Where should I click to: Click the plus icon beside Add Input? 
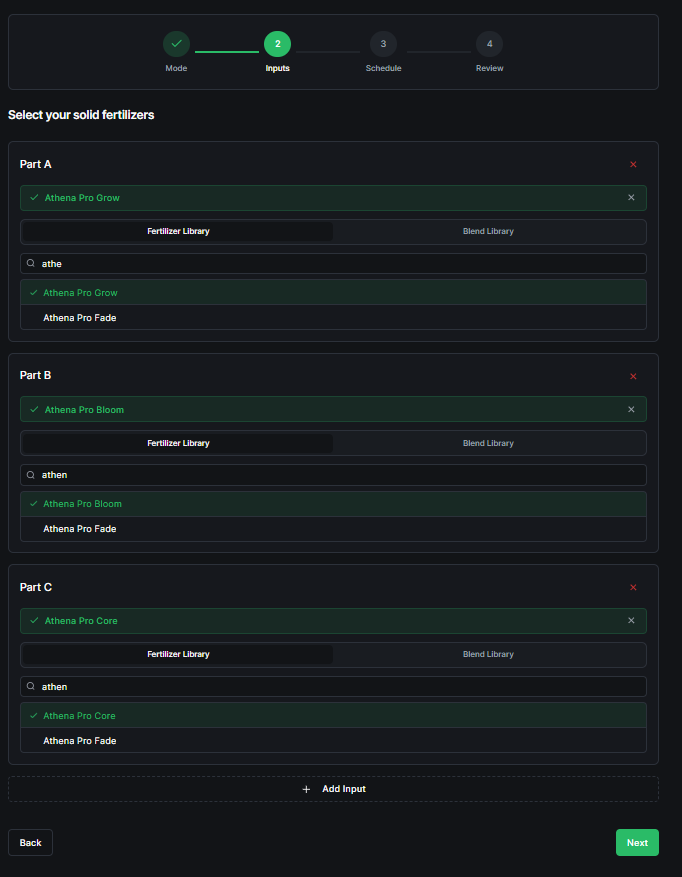[x=306, y=789]
